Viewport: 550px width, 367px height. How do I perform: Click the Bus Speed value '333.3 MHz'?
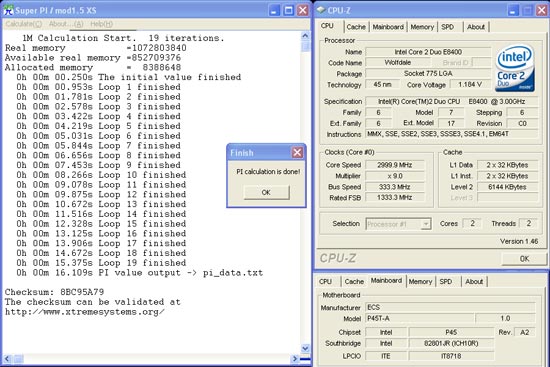pyautogui.click(x=395, y=187)
